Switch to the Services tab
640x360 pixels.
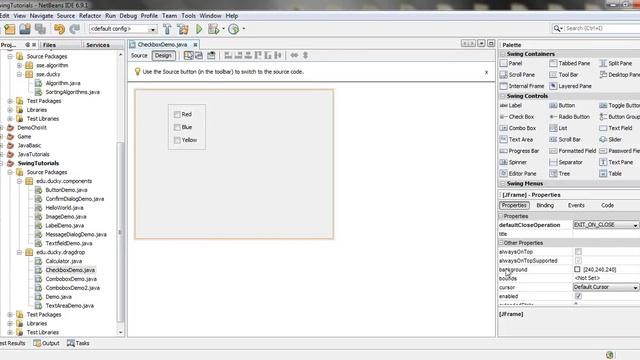pyautogui.click(x=98, y=45)
